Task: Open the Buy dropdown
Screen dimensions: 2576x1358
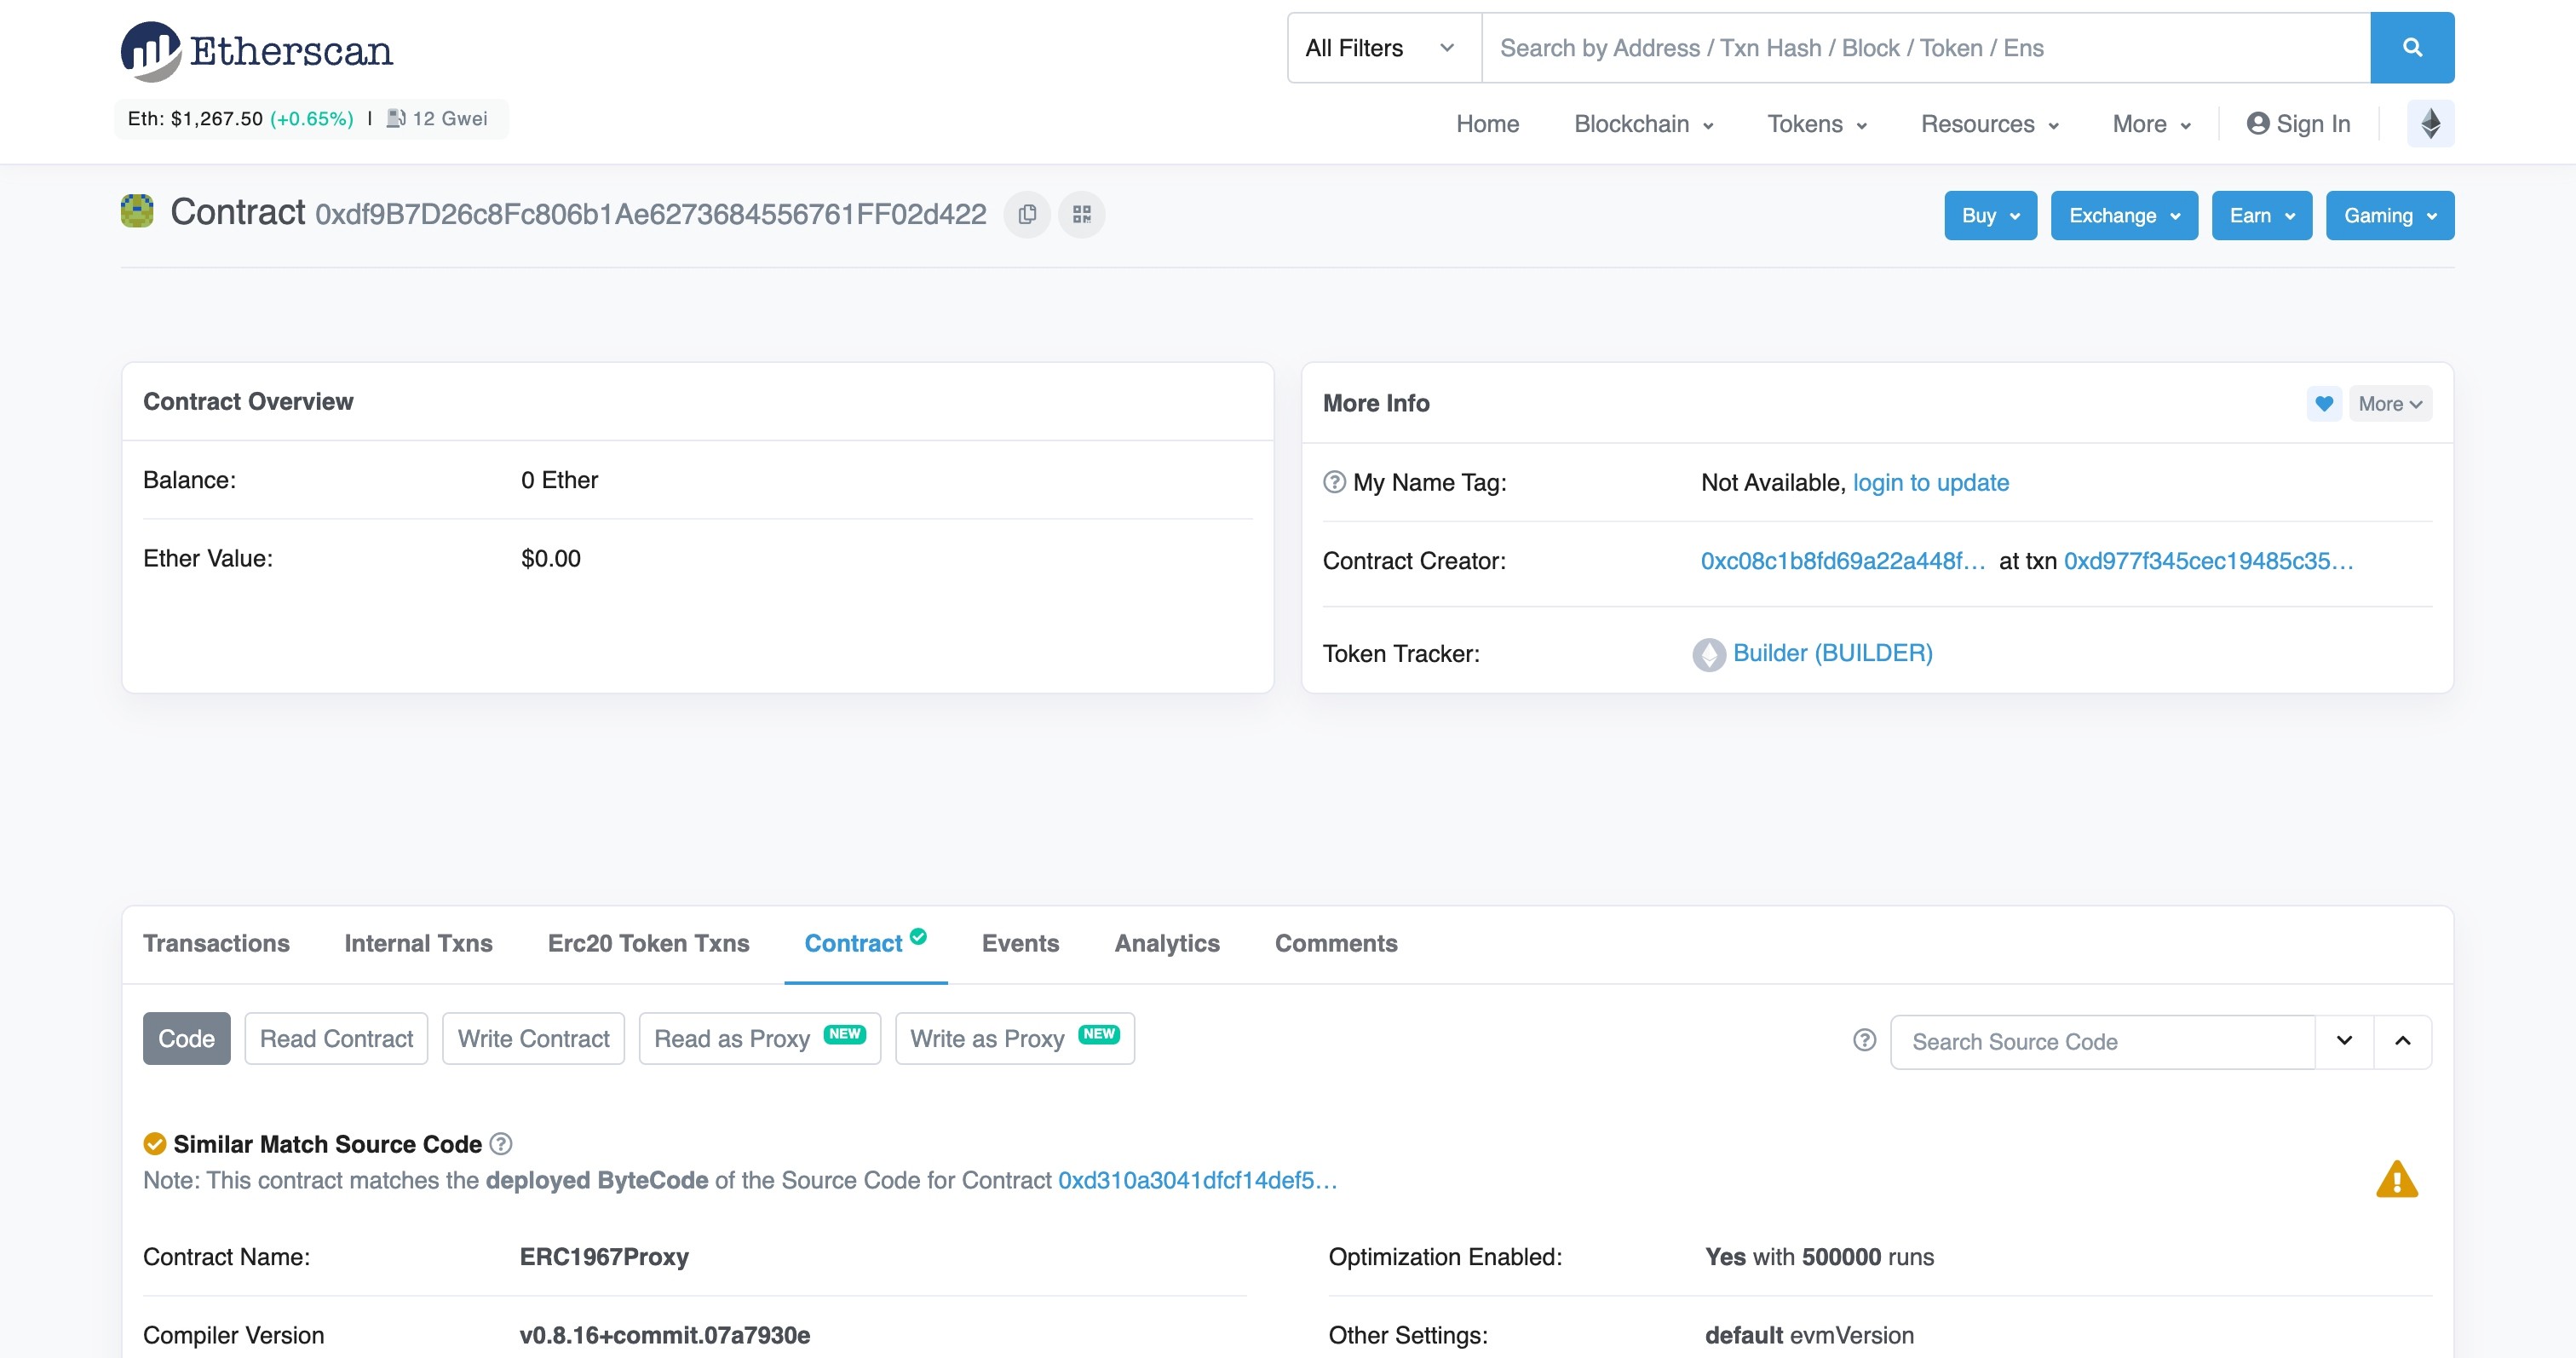Action: 1990,216
